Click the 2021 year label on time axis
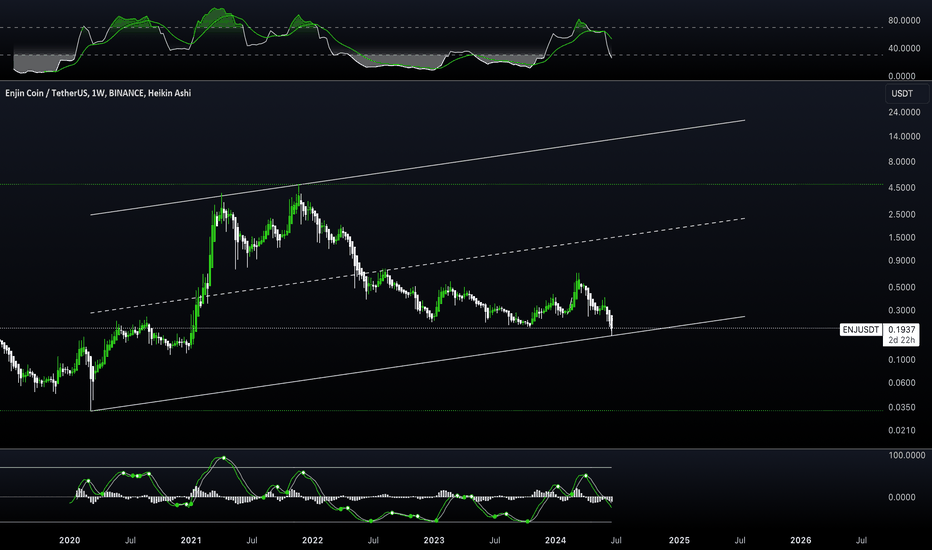932x550 pixels. click(x=191, y=540)
